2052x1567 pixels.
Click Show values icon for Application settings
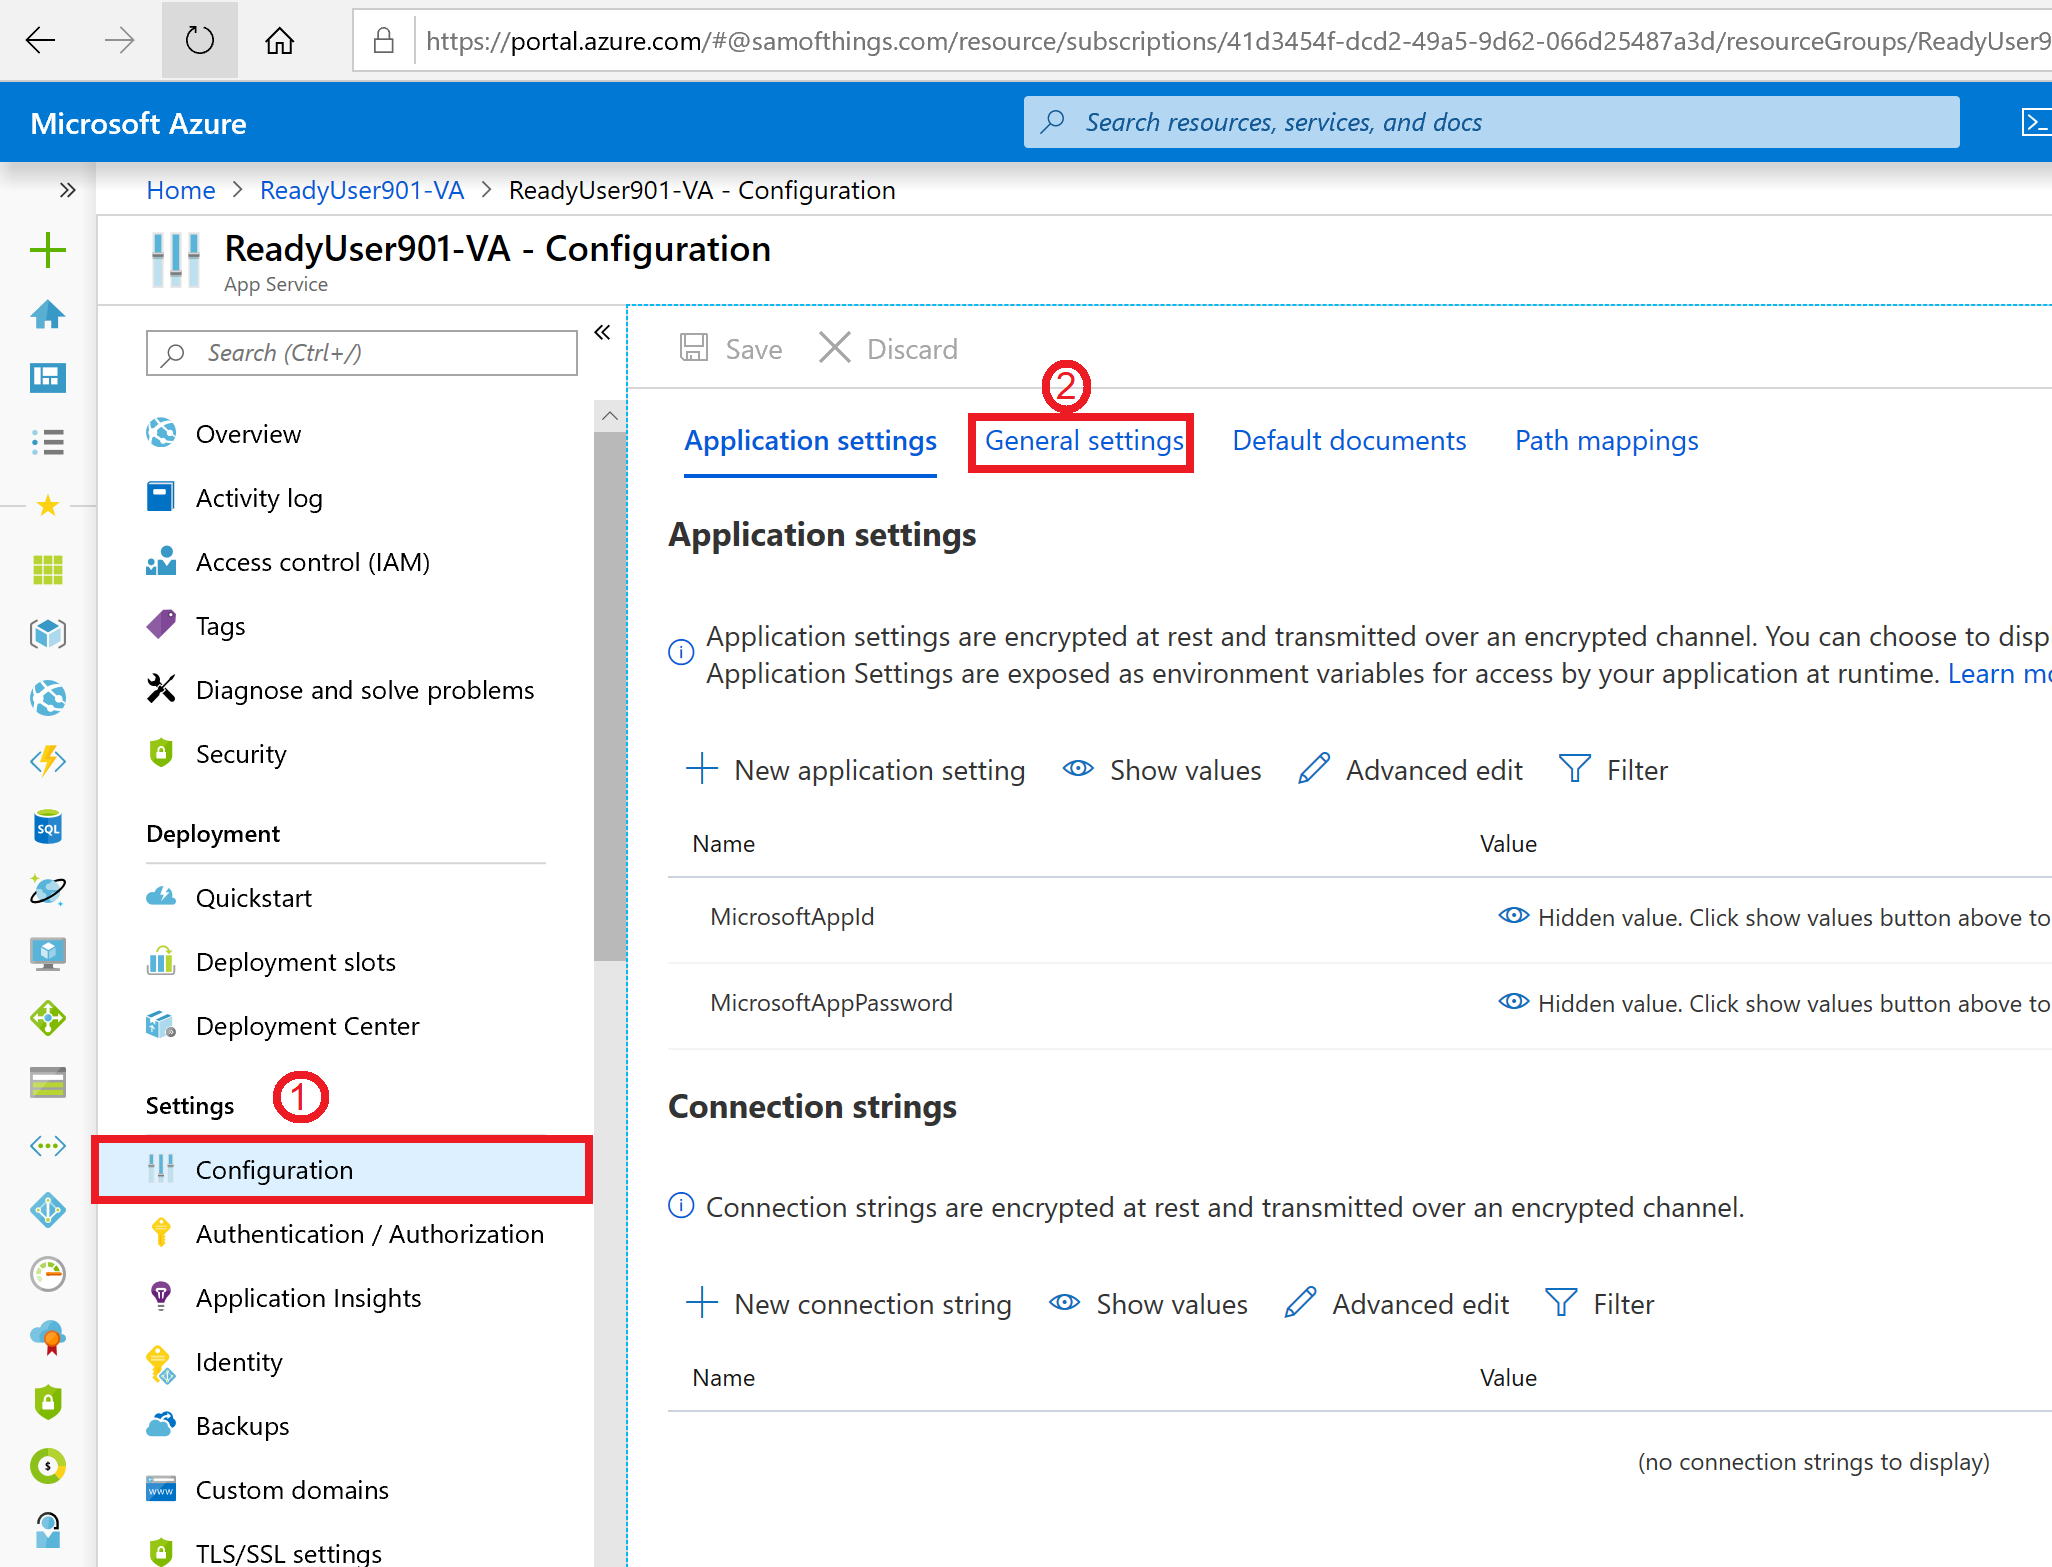tap(1078, 769)
